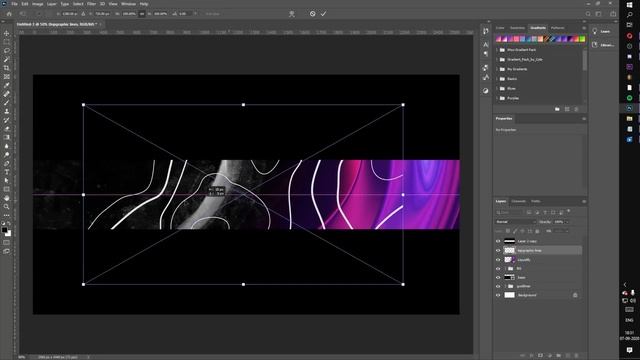The image size is (640, 360).
Task: Click the background color swatch
Action: 8,233
